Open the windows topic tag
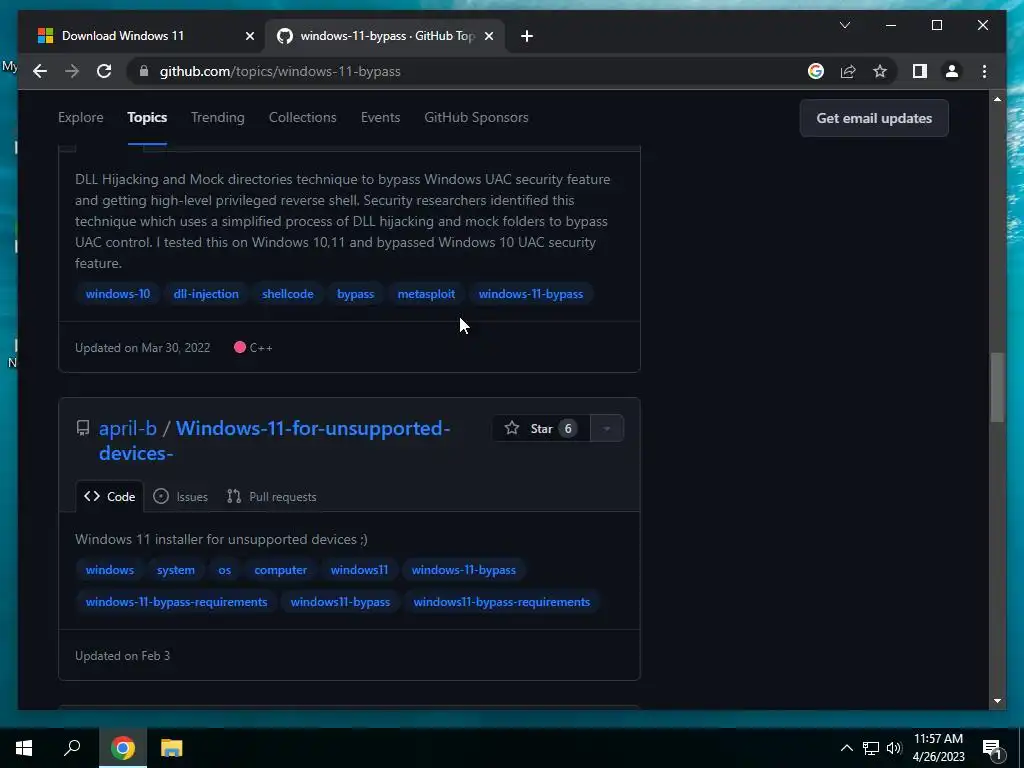Screen dimensions: 1024x768 pos(110,569)
